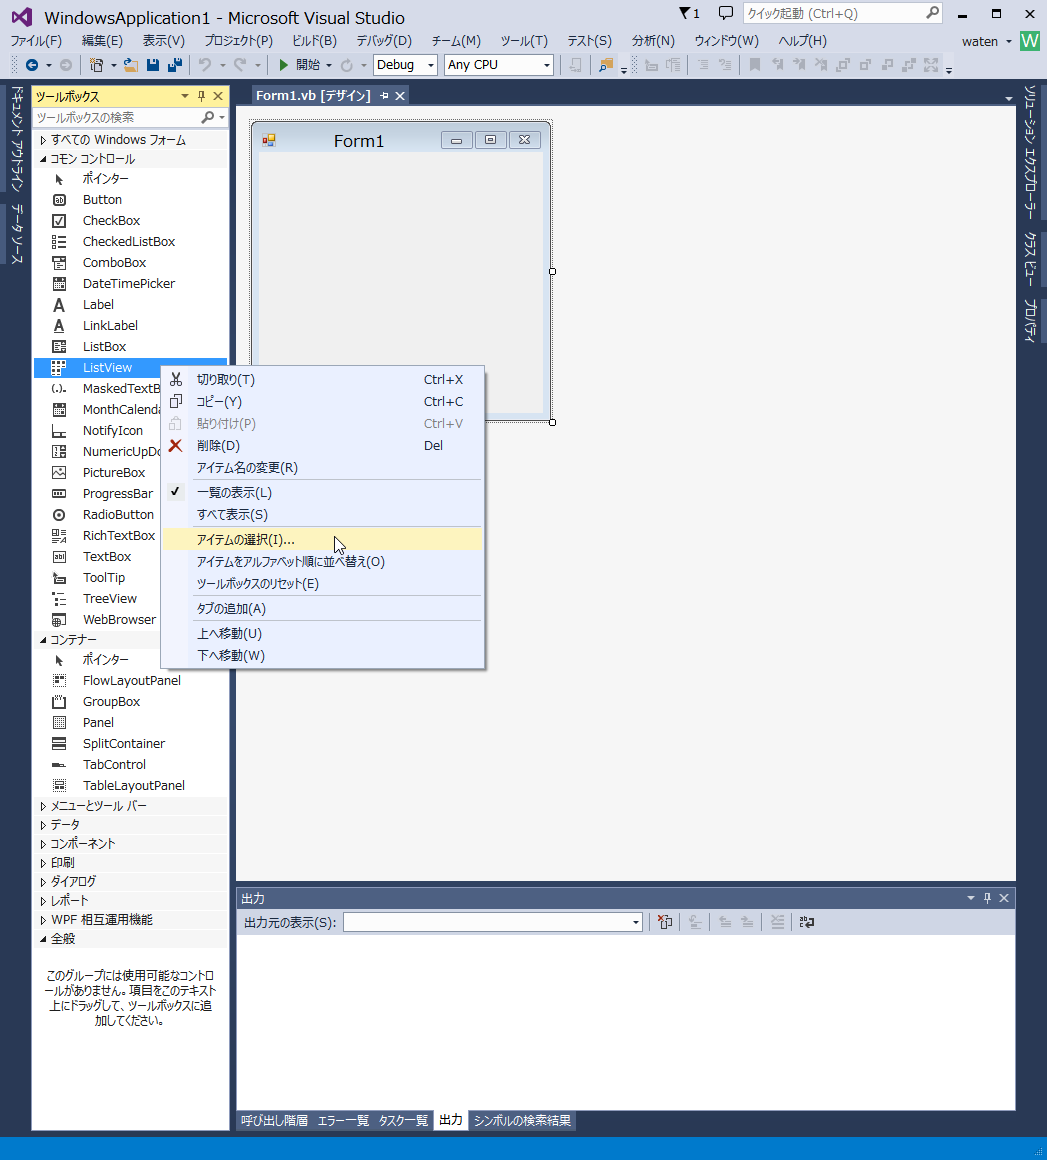Click the save file floppy icon

click(153, 65)
